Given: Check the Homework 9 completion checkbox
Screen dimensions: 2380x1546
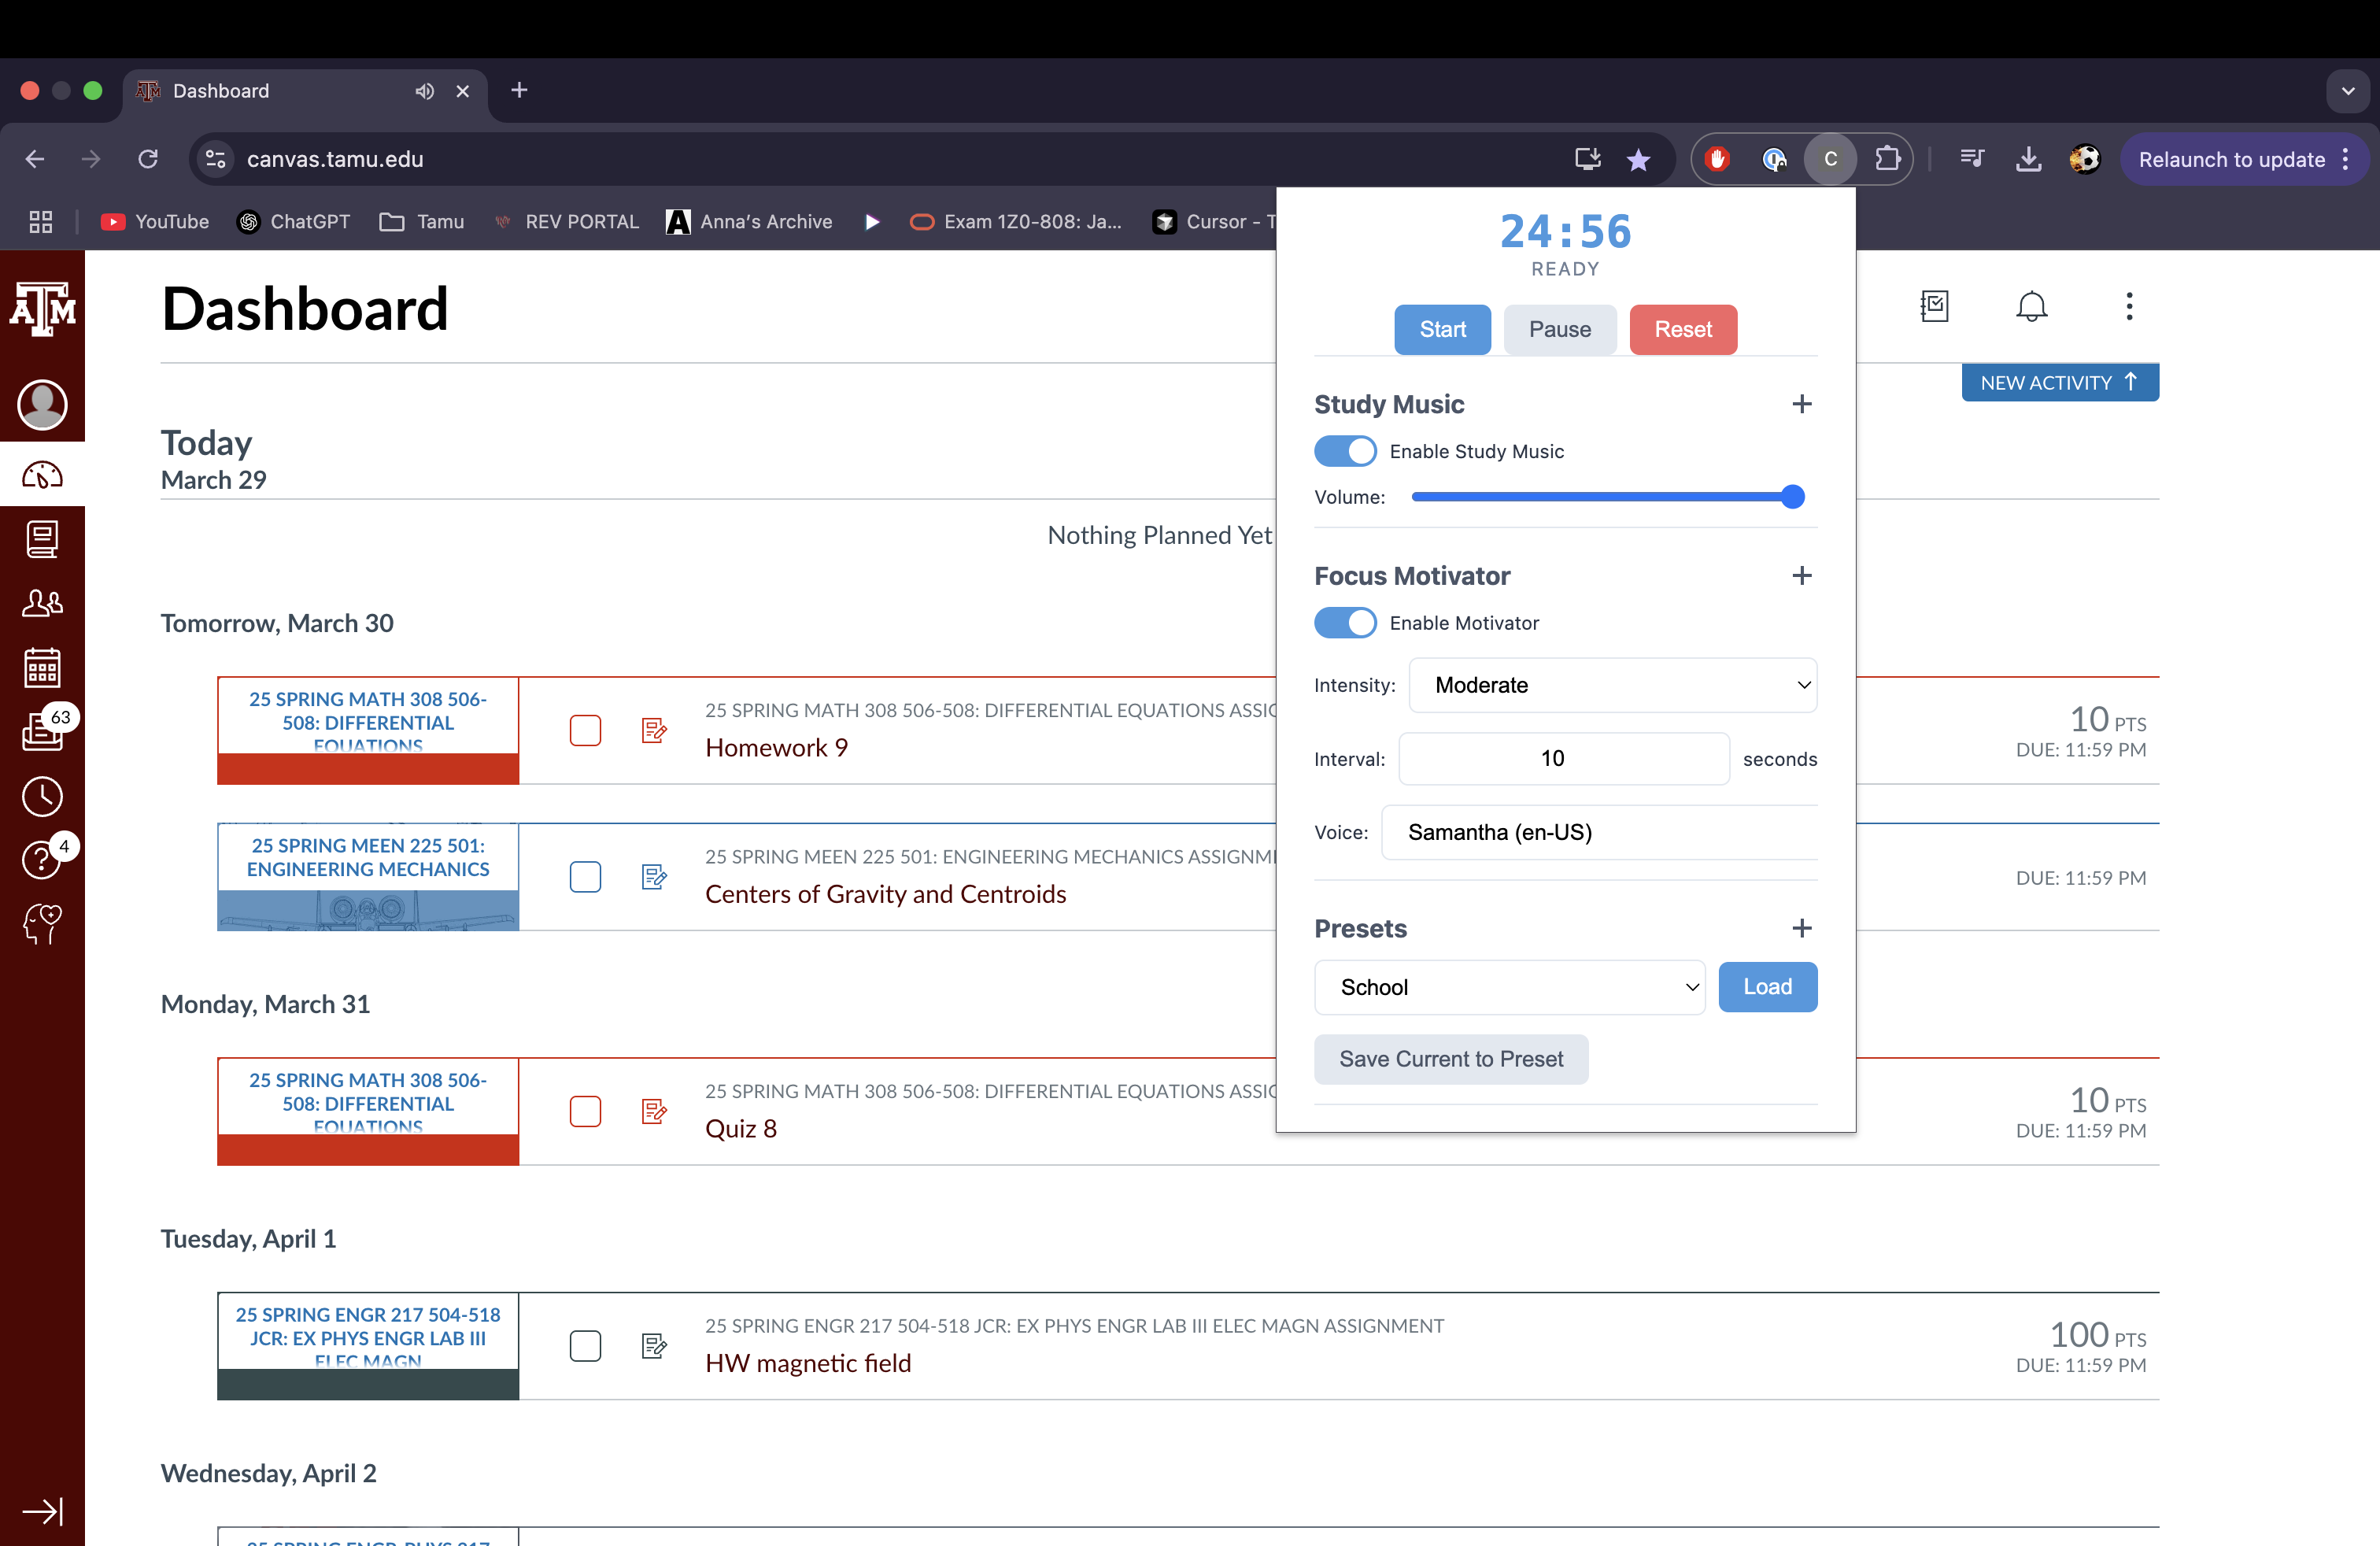Looking at the screenshot, I should (x=585, y=730).
